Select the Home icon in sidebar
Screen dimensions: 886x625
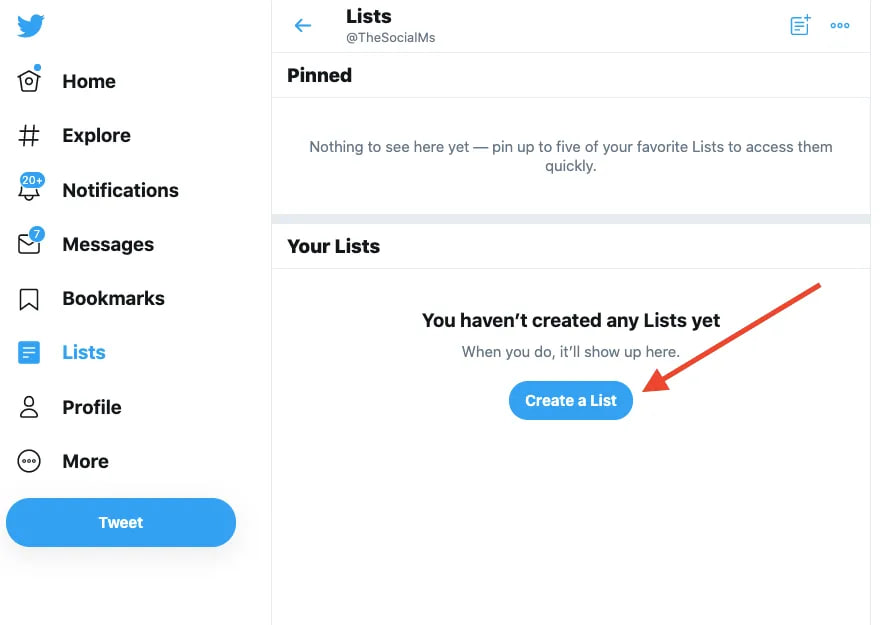click(29, 81)
